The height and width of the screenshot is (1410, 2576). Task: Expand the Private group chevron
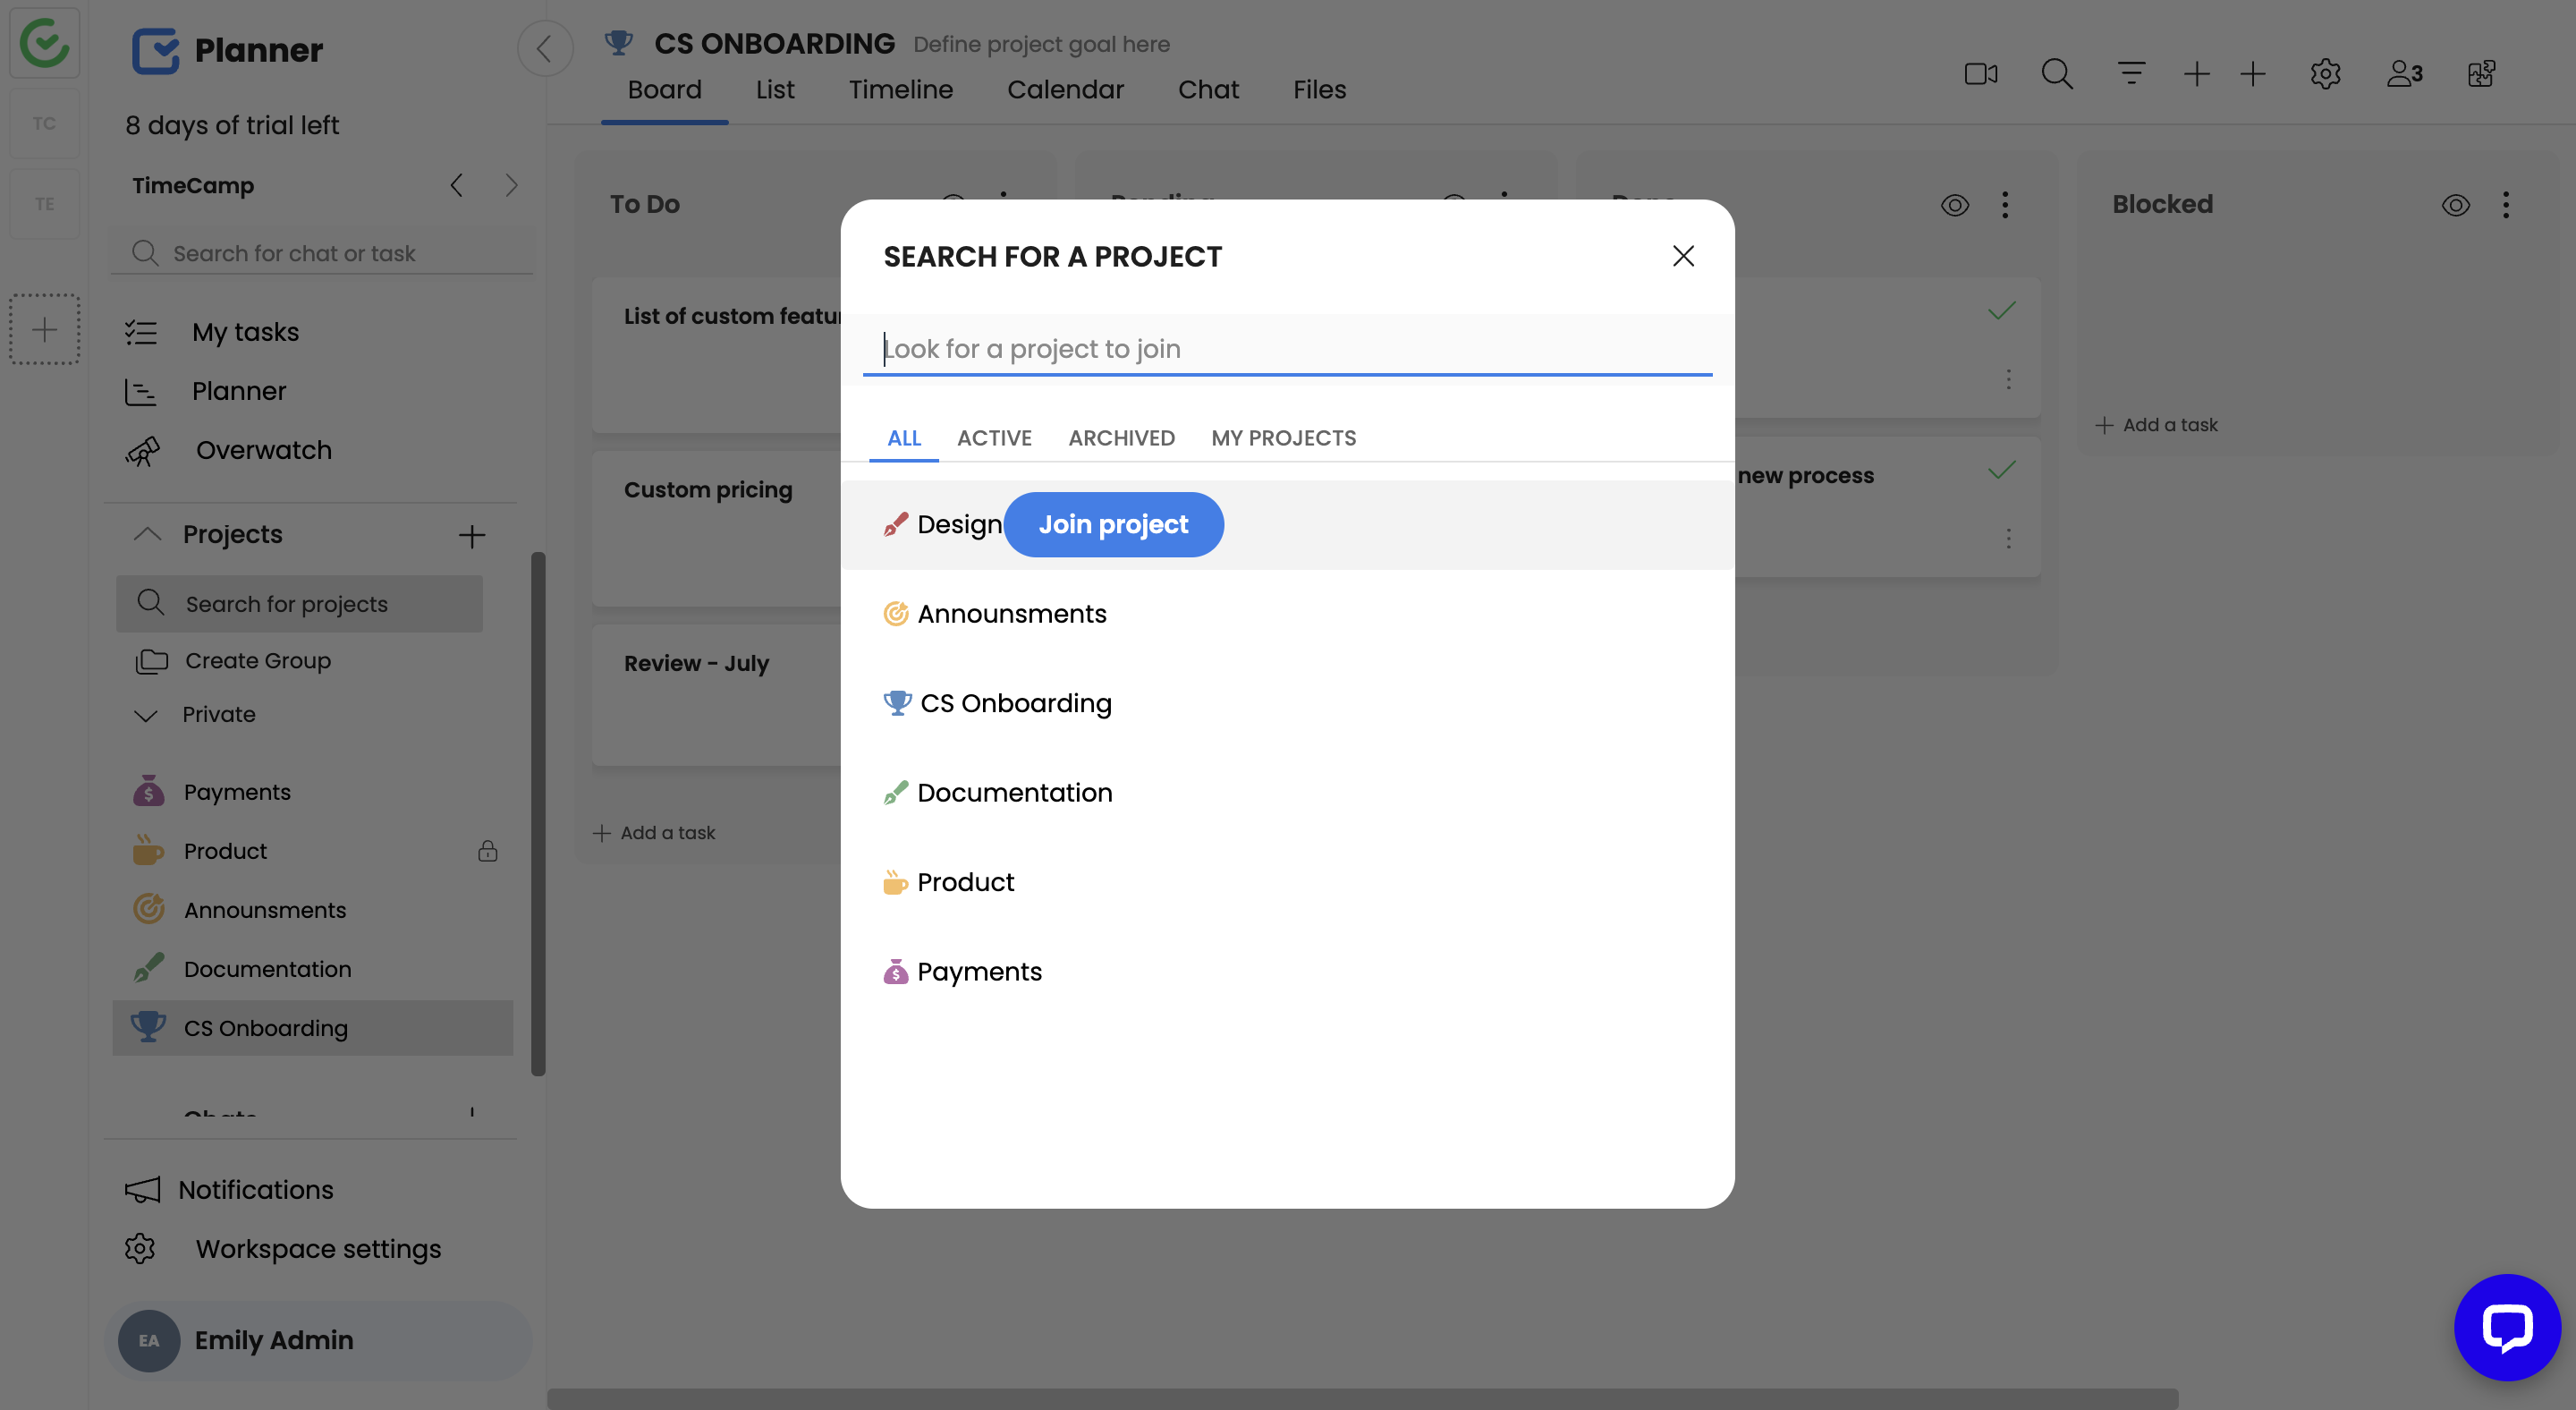pos(146,716)
